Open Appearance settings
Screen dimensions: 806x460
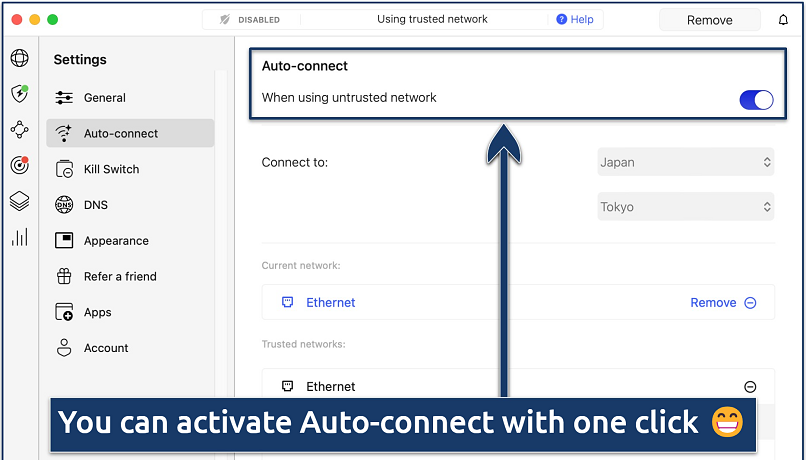tap(116, 241)
